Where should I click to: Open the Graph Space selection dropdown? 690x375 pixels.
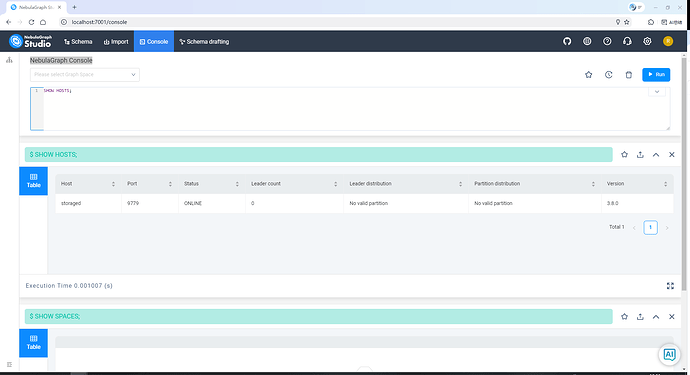pos(84,75)
